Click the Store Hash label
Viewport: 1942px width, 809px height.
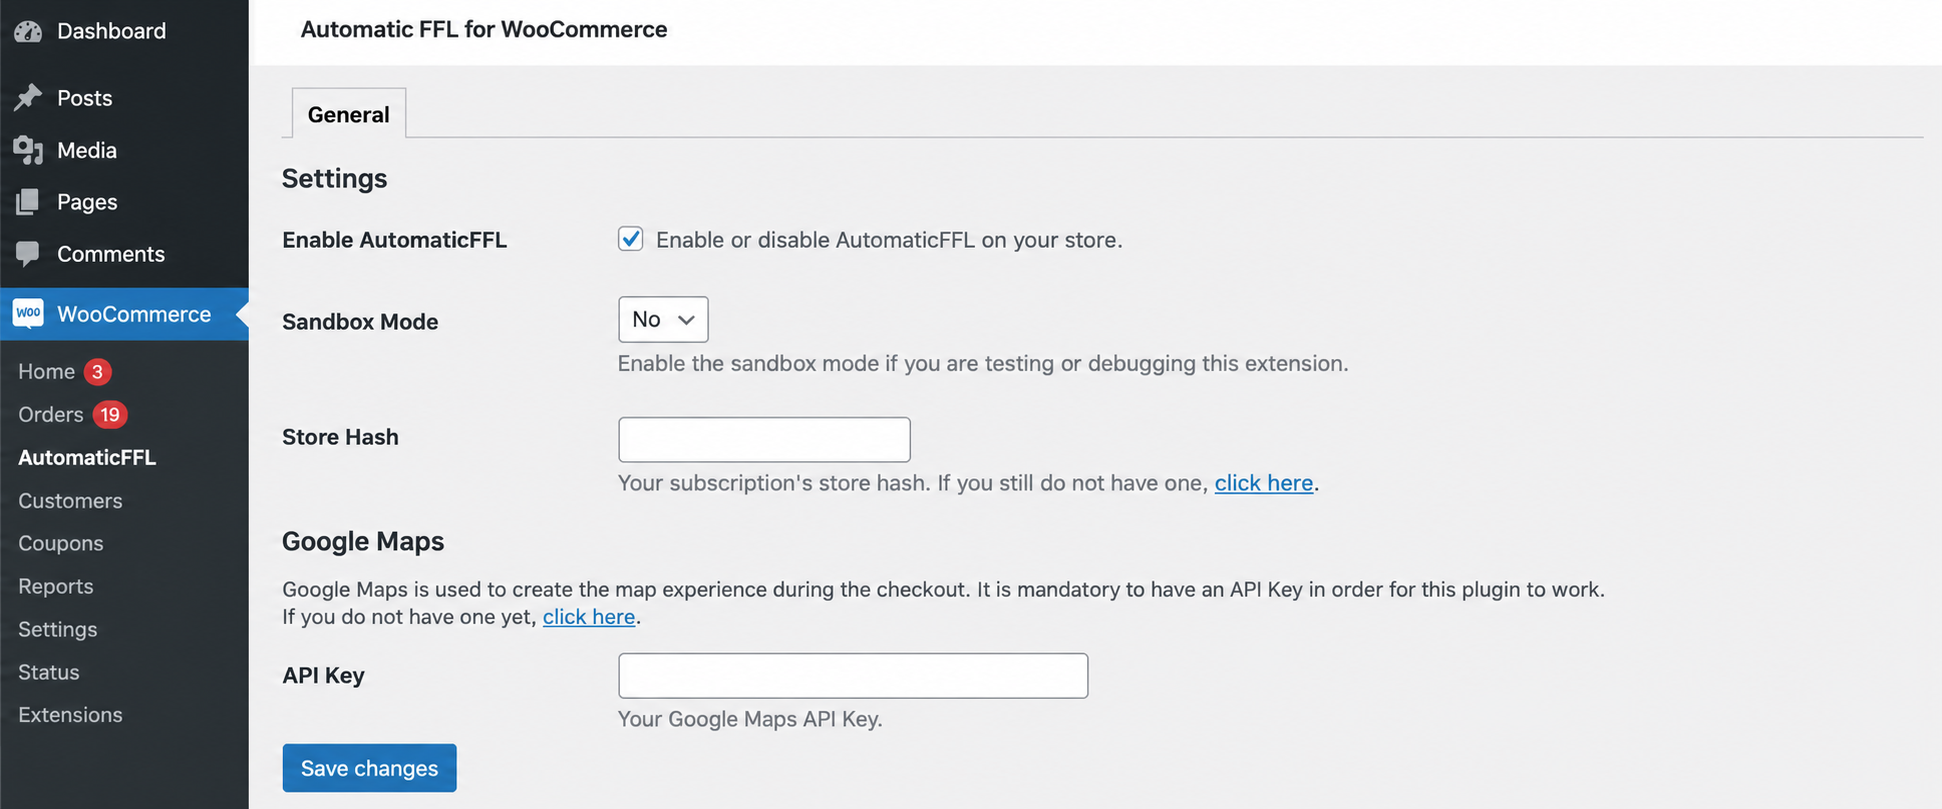click(340, 437)
